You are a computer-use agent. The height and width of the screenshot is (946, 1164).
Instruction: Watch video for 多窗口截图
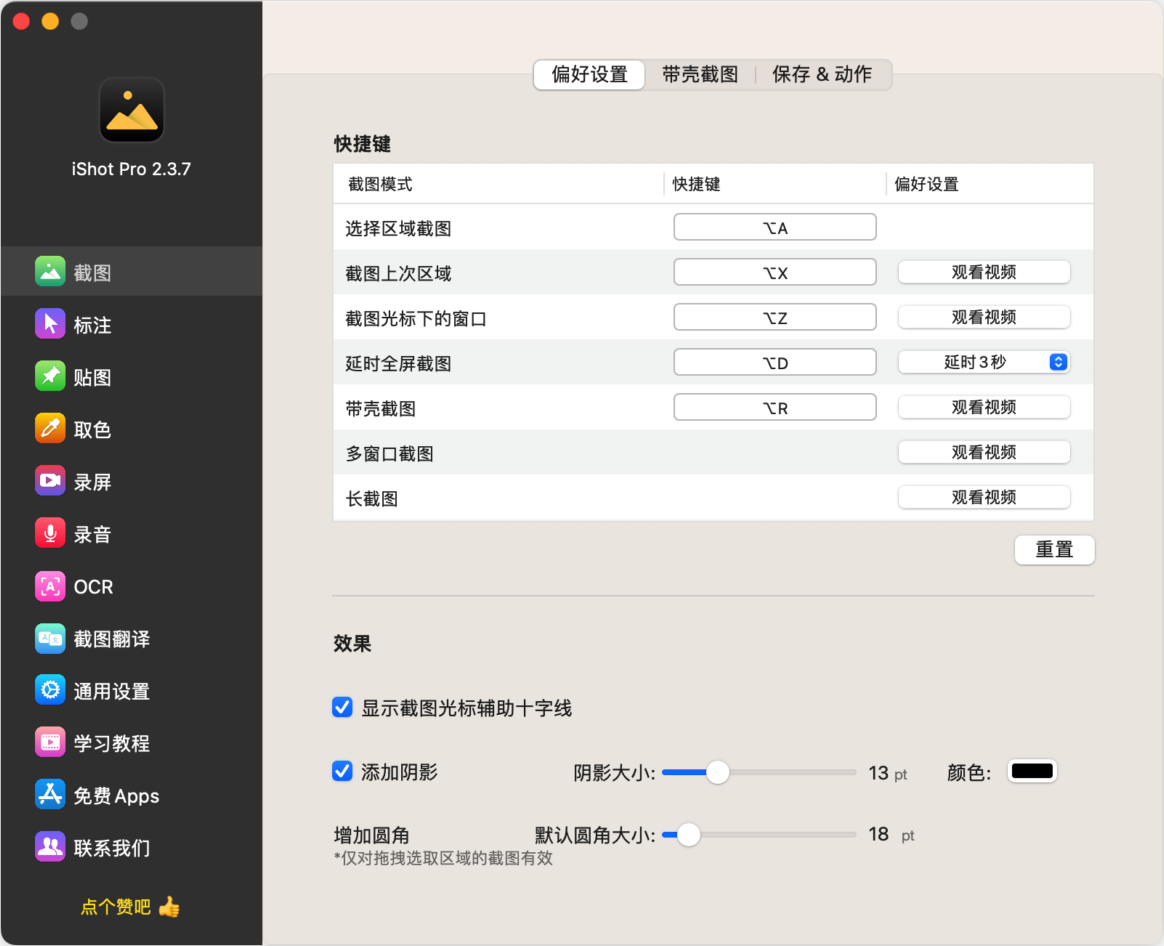(x=984, y=452)
